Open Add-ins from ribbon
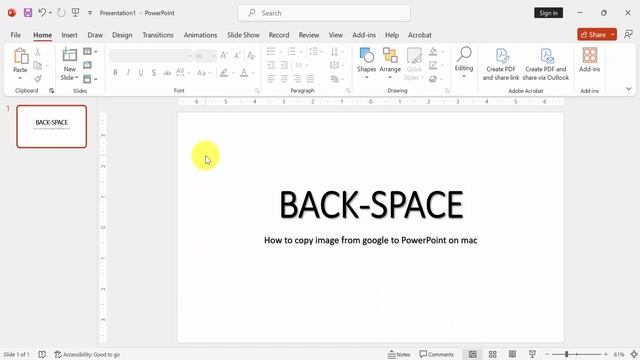 click(589, 60)
